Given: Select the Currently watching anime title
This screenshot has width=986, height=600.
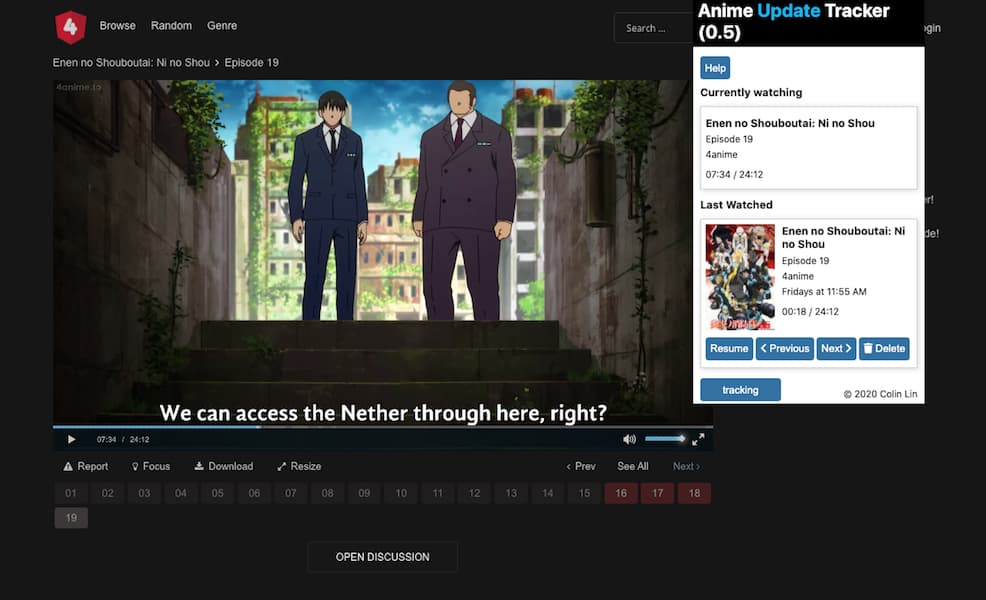Looking at the screenshot, I should (790, 123).
